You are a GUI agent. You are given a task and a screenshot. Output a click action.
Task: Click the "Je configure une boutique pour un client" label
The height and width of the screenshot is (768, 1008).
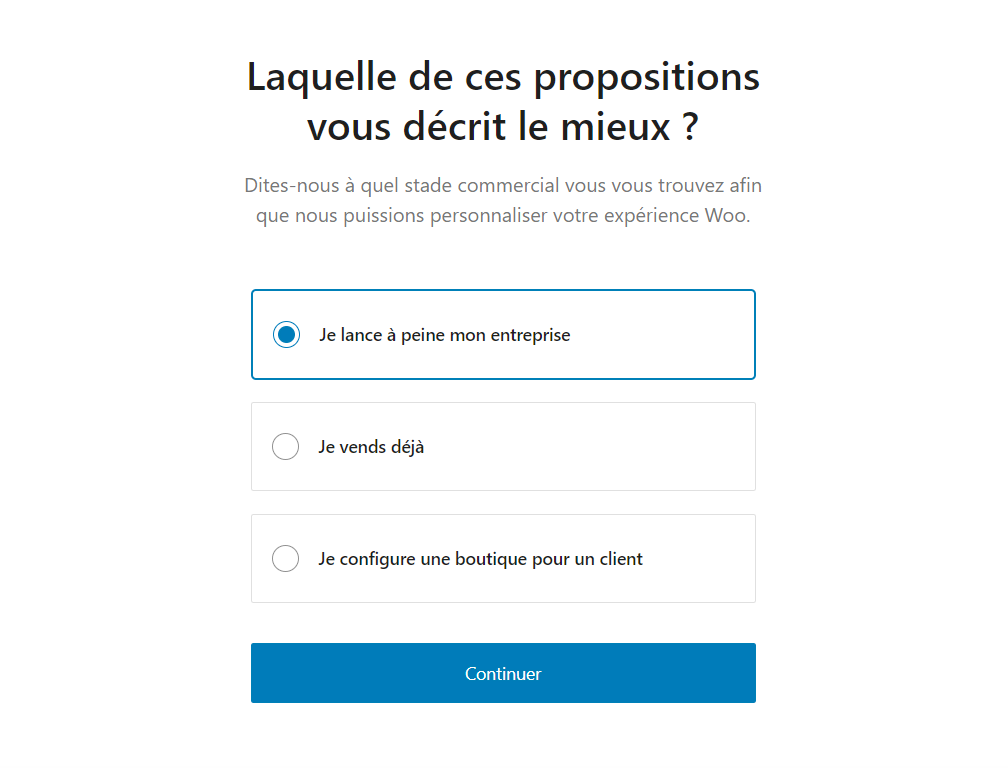pyautogui.click(x=480, y=559)
